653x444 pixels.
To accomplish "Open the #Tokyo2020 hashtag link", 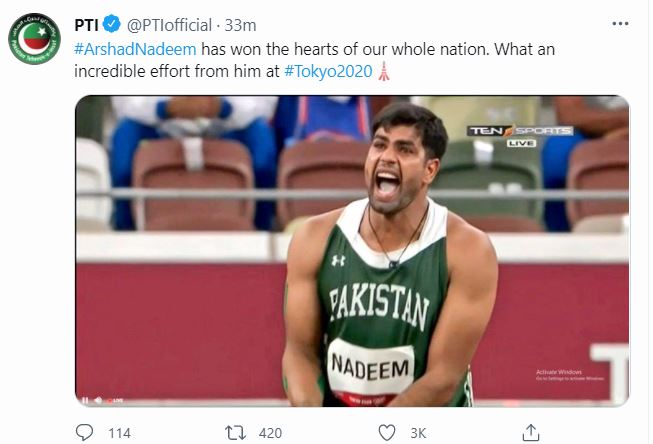I will pyautogui.click(x=329, y=73).
